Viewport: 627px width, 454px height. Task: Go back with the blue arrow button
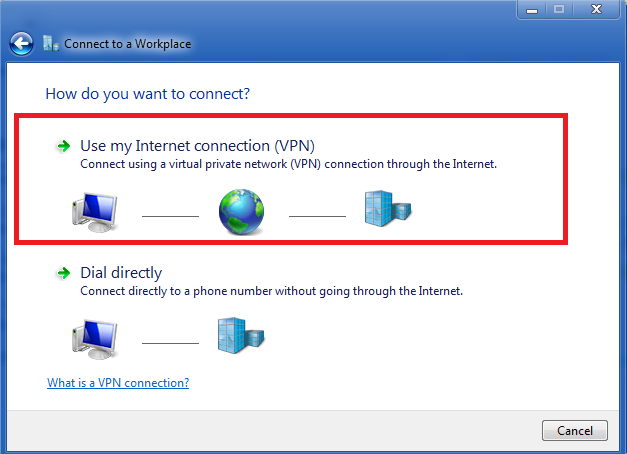point(21,44)
